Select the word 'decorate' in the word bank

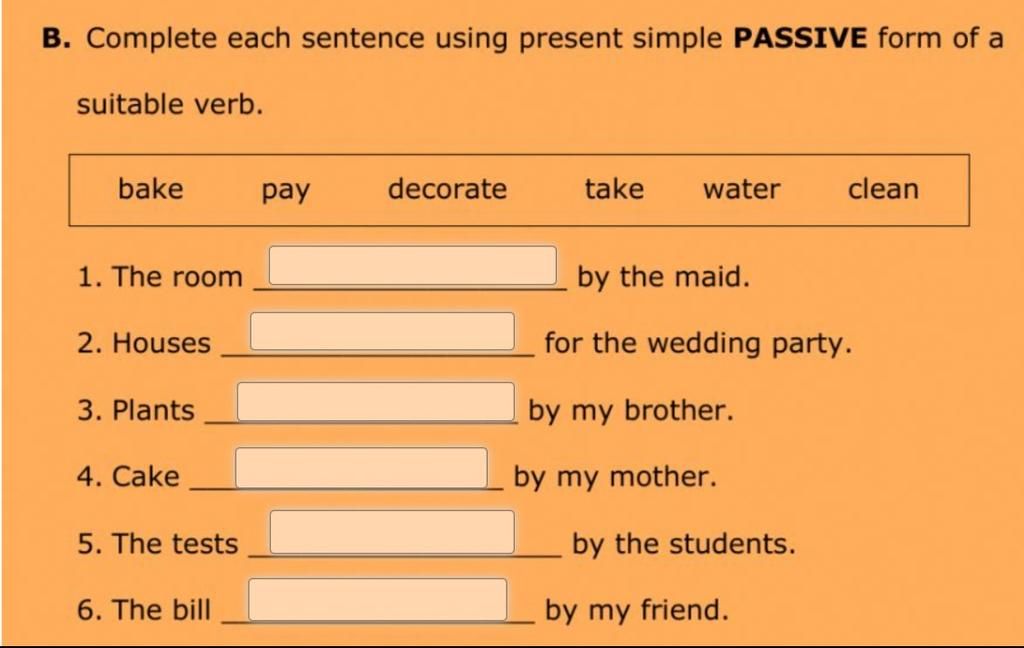pos(447,189)
